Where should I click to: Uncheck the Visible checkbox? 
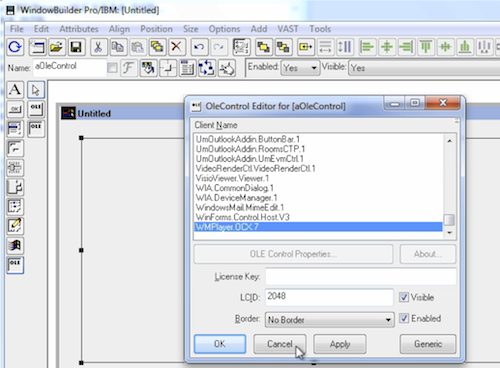pos(404,297)
